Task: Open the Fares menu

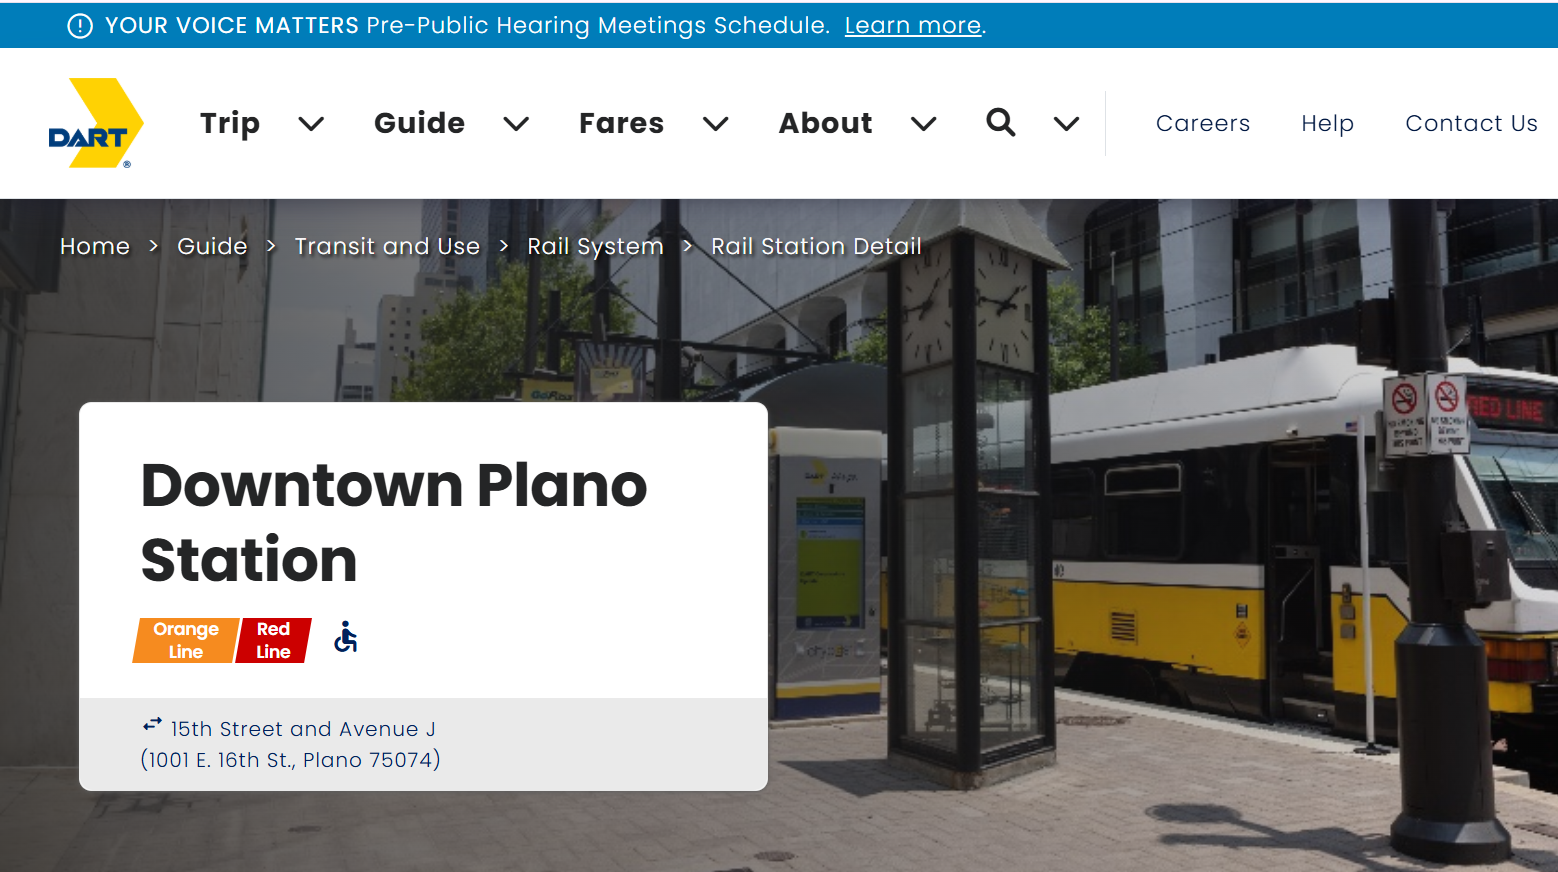Action: (x=621, y=123)
